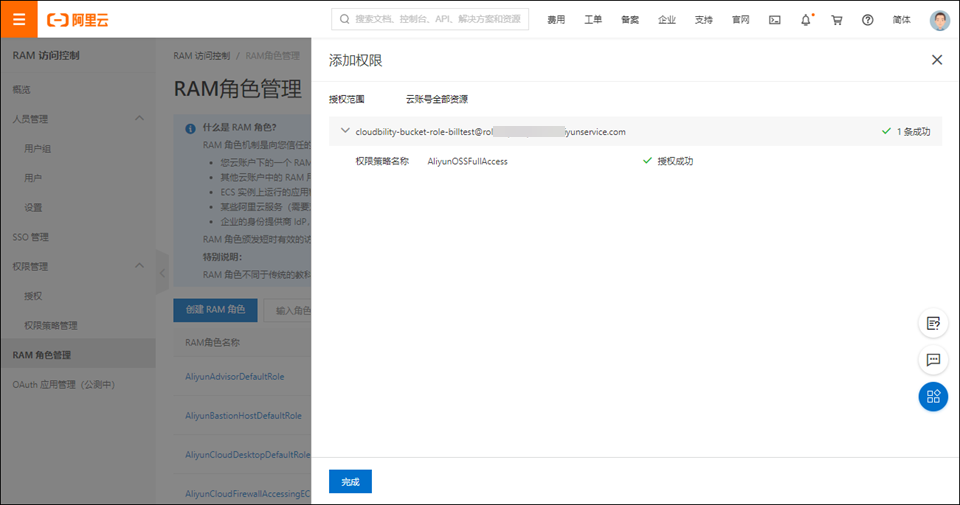Collapse the 人员管理 sidebar section
The width and height of the screenshot is (960, 505).
pos(139,119)
